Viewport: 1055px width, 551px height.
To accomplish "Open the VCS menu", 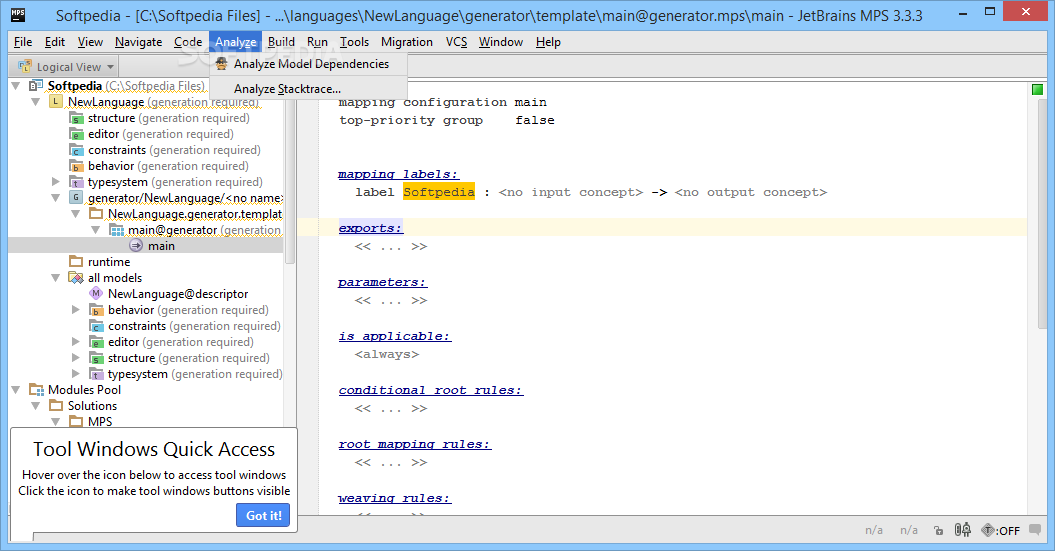I will tap(456, 42).
